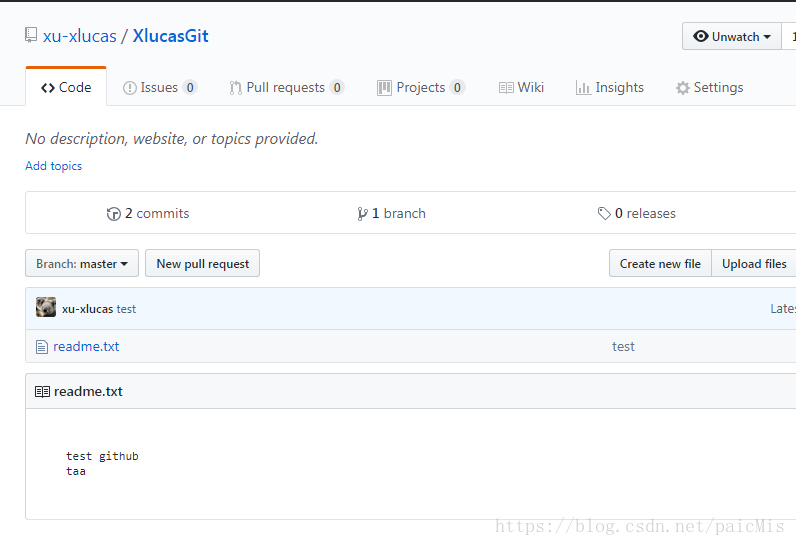Image resolution: width=796 pixels, height=546 pixels.
Task: Go to the Projects tab
Action: pyautogui.click(x=421, y=87)
